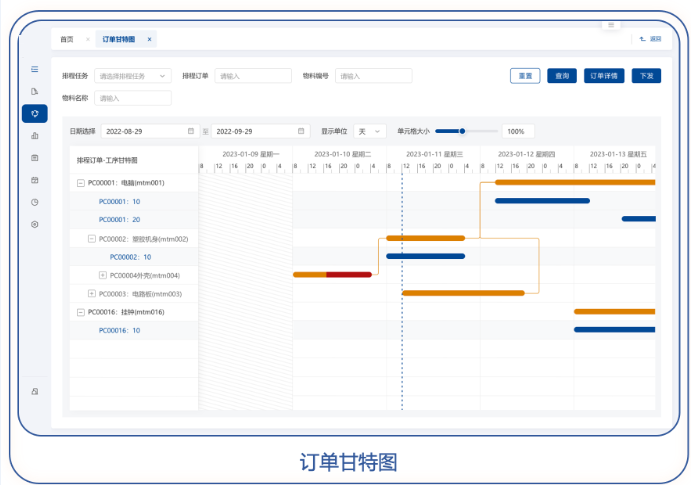
Task: Open the settings gear icon in sidebar
Action: 34,224
